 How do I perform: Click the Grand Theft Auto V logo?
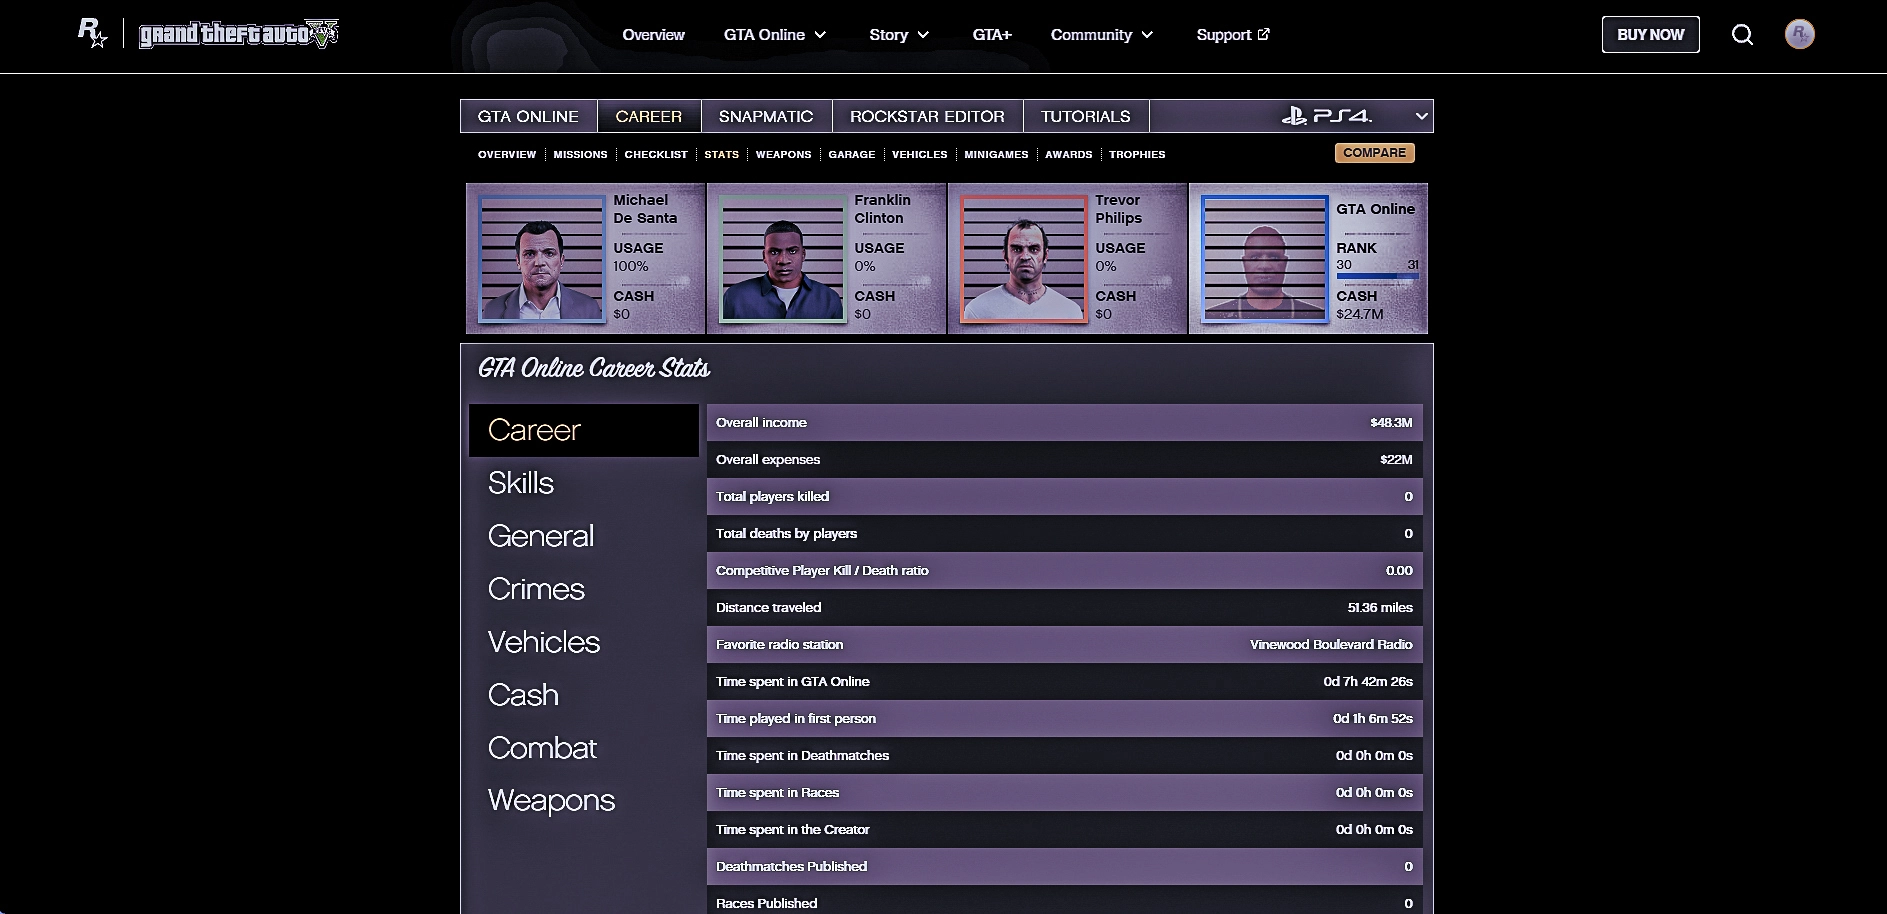point(239,34)
